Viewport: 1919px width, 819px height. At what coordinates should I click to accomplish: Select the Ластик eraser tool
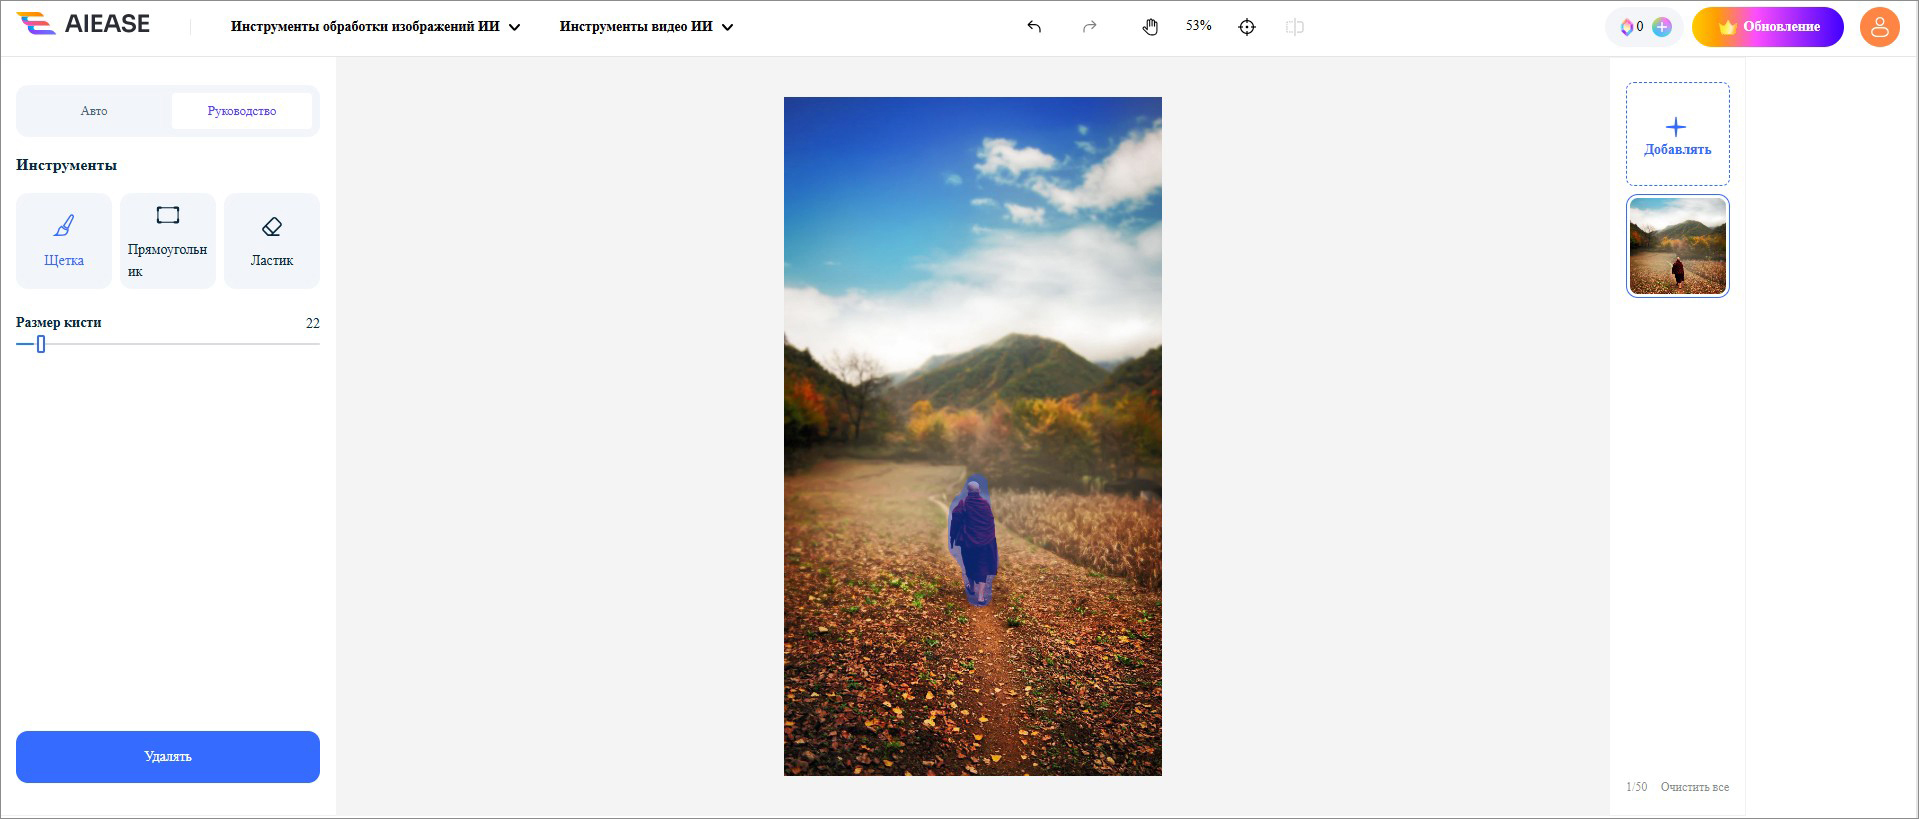point(272,241)
